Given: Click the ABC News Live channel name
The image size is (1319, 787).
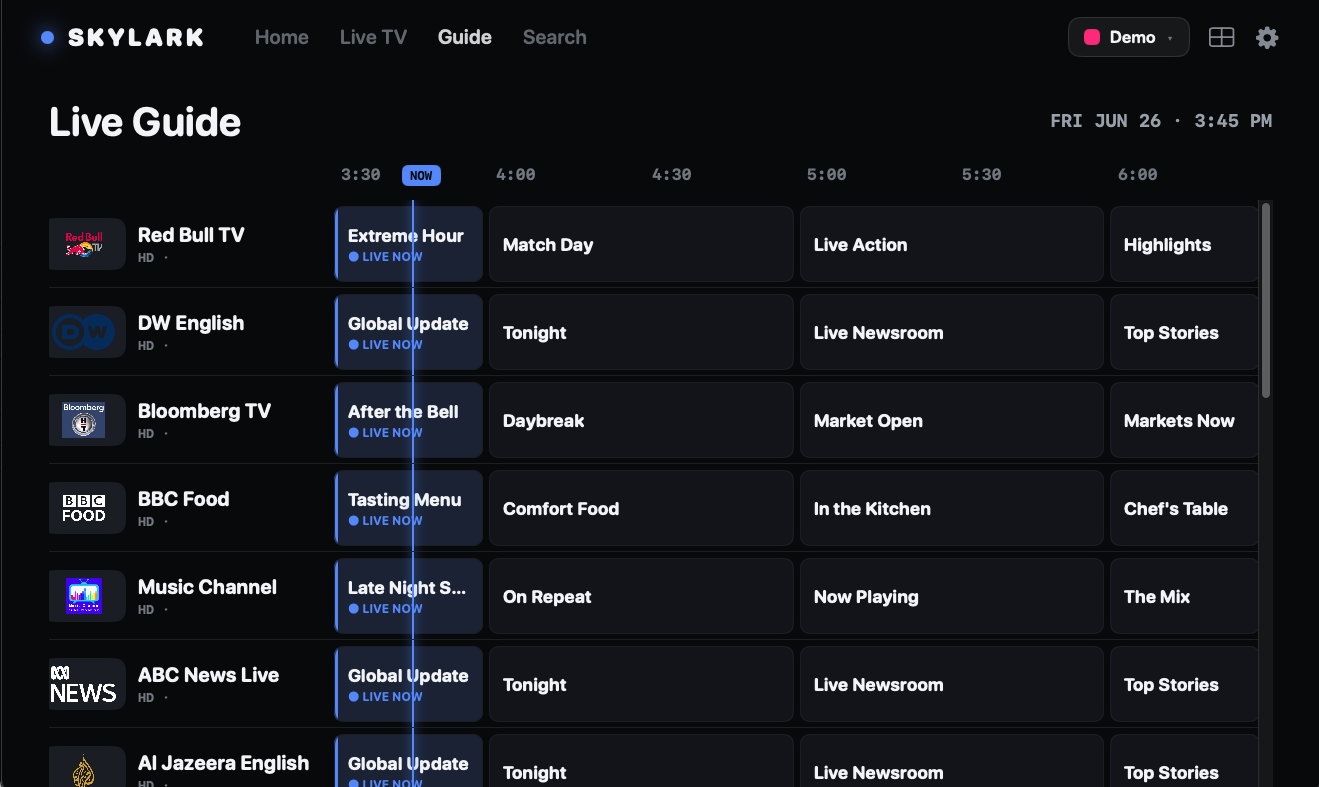Looking at the screenshot, I should coord(208,675).
